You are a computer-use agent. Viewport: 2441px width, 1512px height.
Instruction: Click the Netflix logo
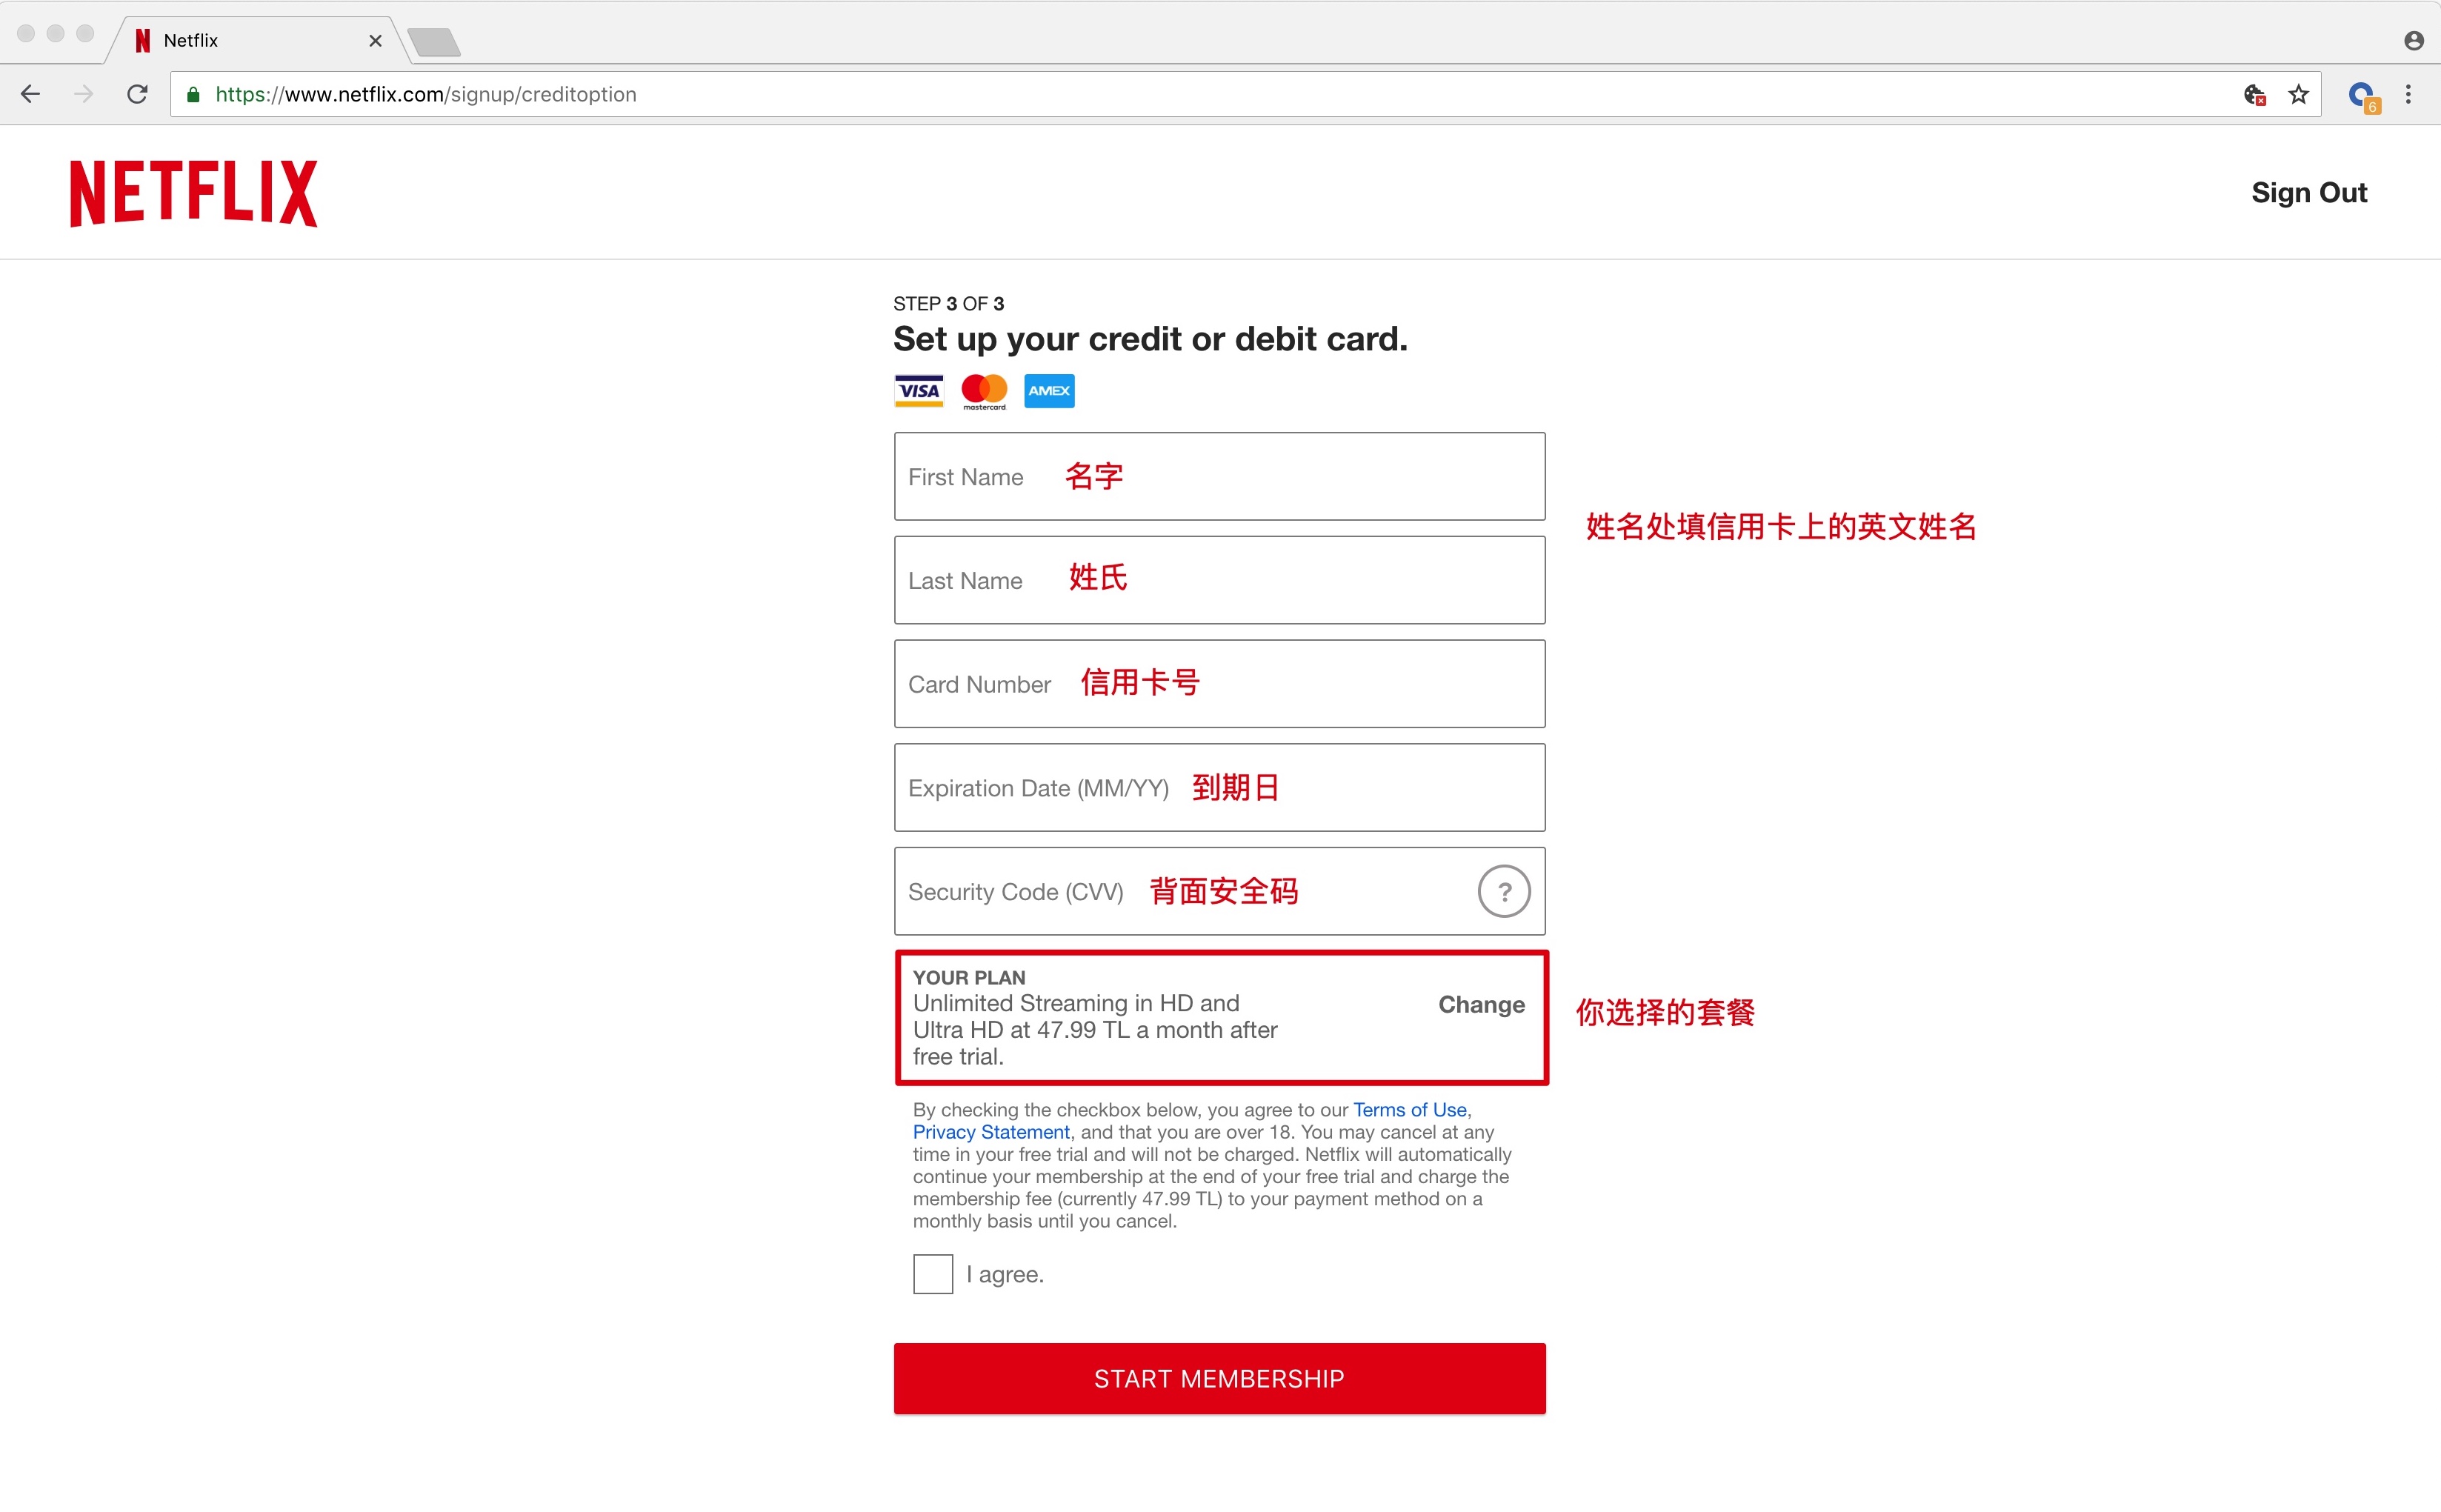pos(193,193)
